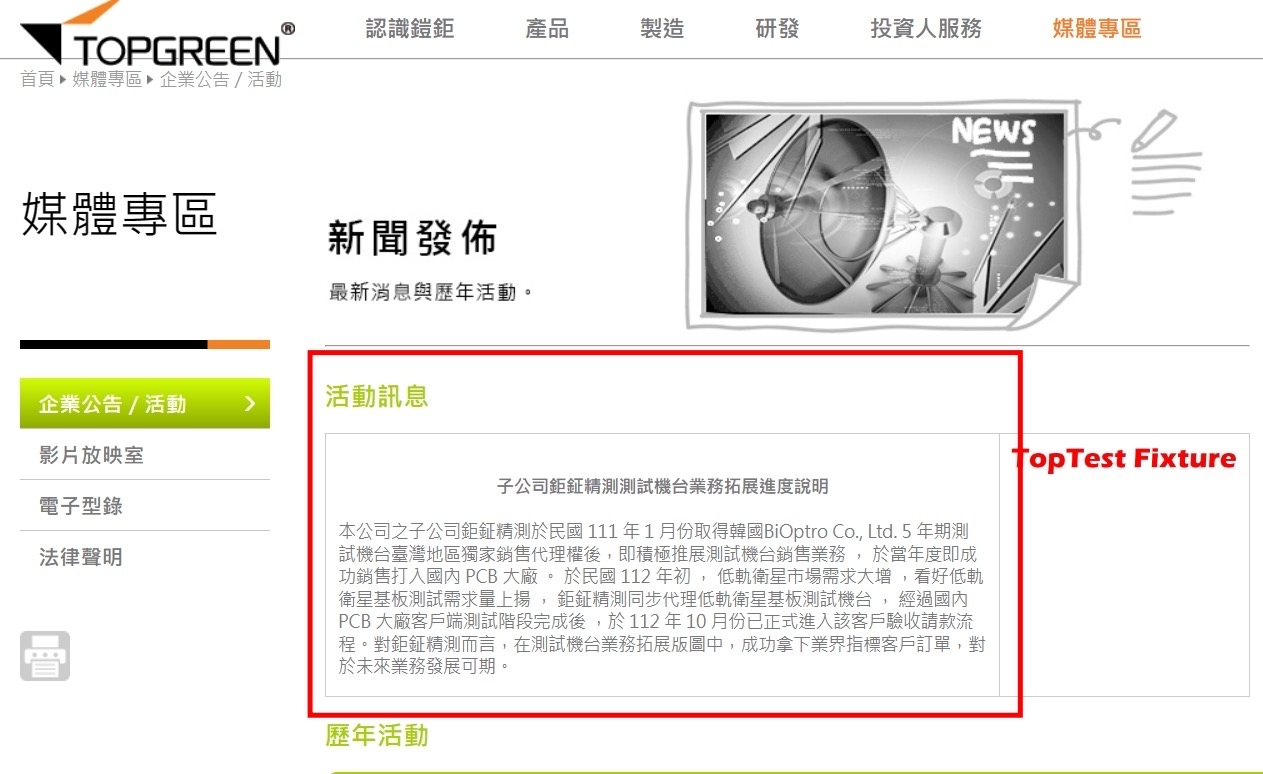Select the 媒體專區 menu item
The width and height of the screenshot is (1263, 774).
click(1097, 29)
